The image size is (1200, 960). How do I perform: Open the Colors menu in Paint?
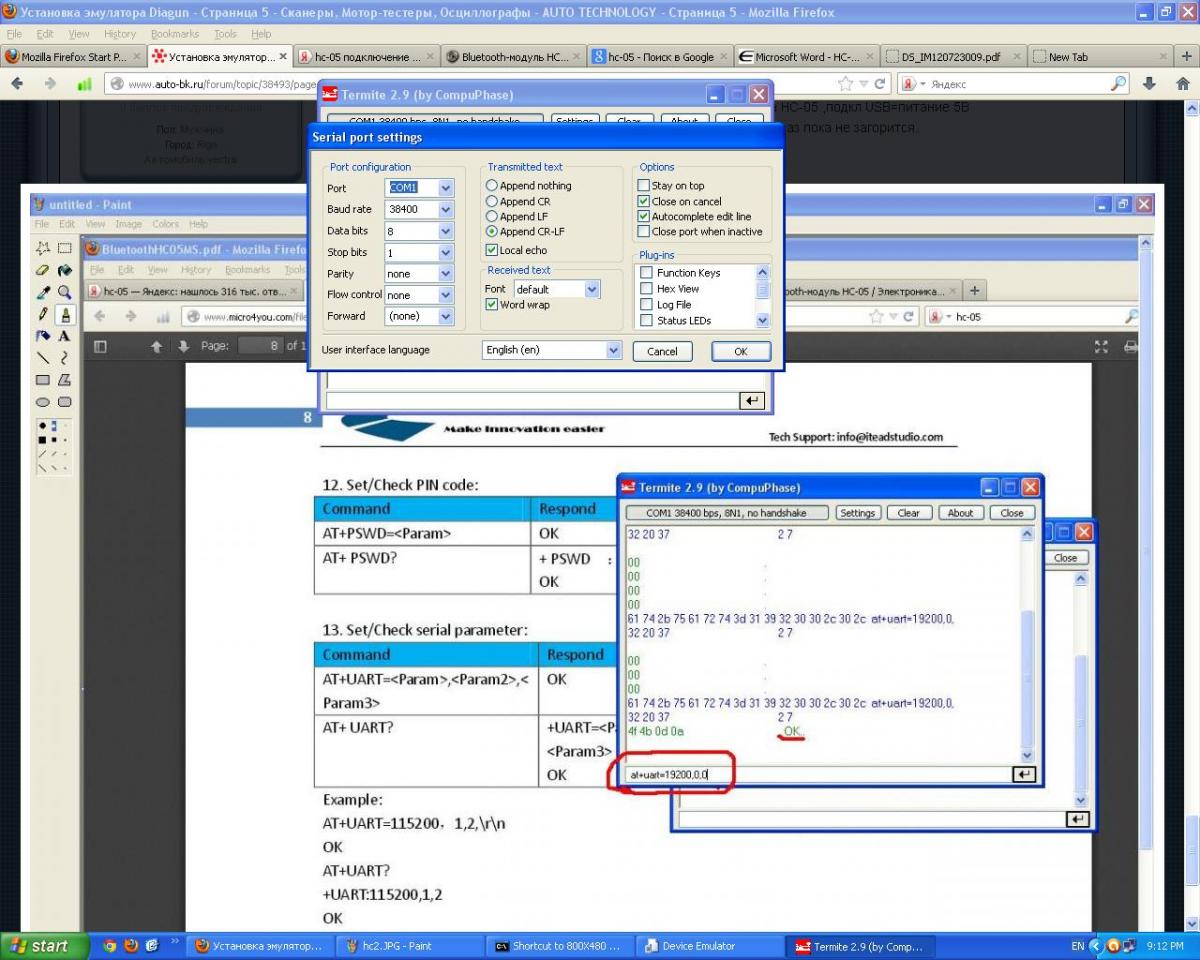166,224
